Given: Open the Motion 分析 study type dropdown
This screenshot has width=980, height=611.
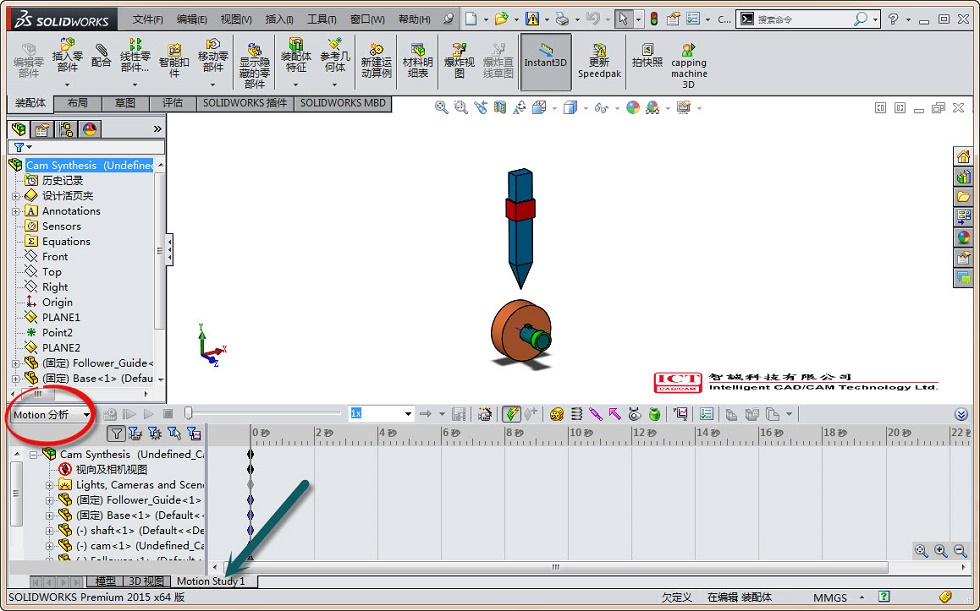Looking at the screenshot, I should (x=87, y=414).
